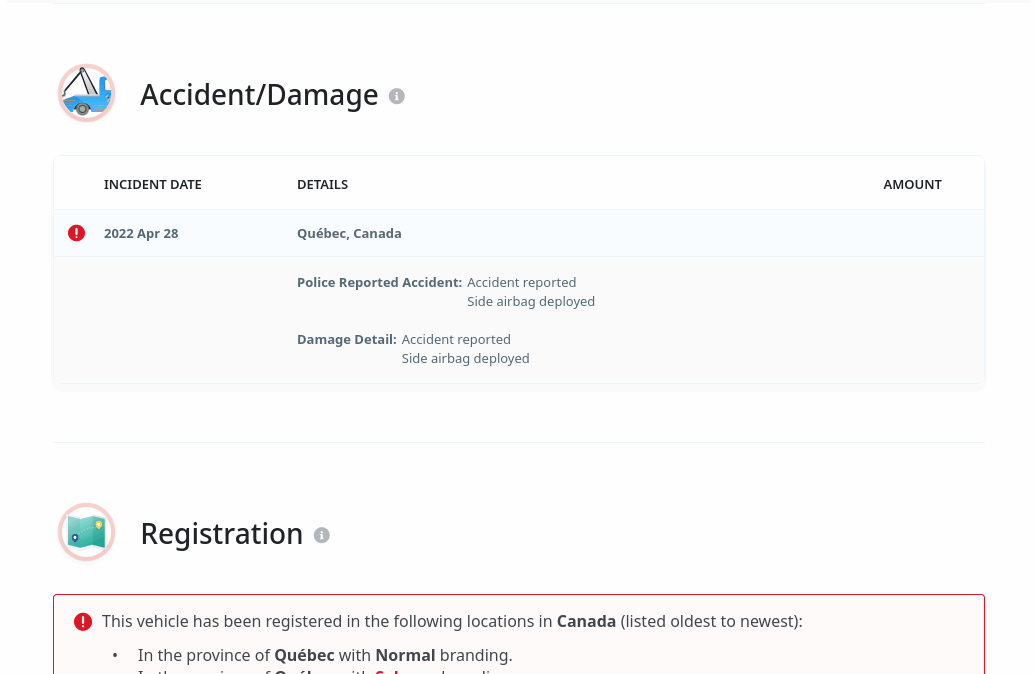Click the tow truck Accident/Damage icon
Screen dimensions: 1035x674
(x=86, y=93)
